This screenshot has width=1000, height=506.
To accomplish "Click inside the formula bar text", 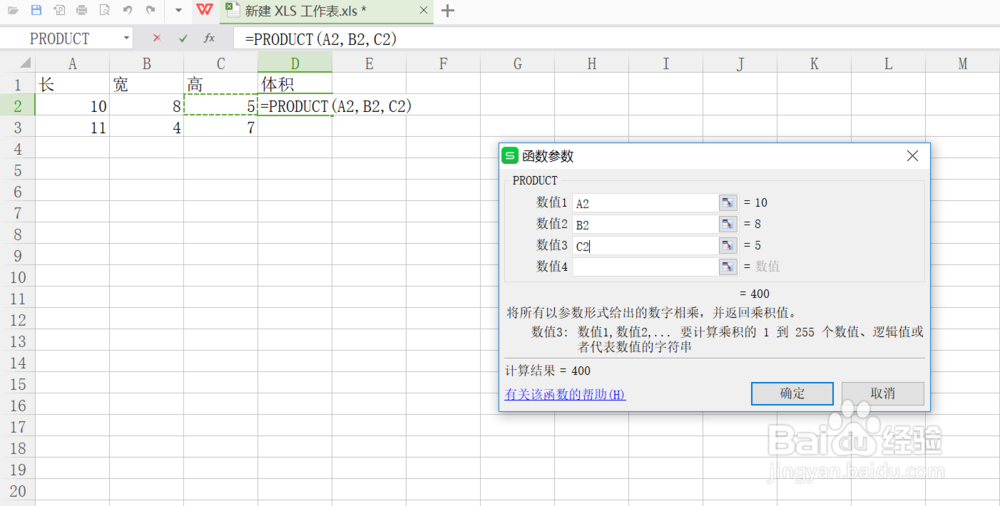I will click(321, 39).
